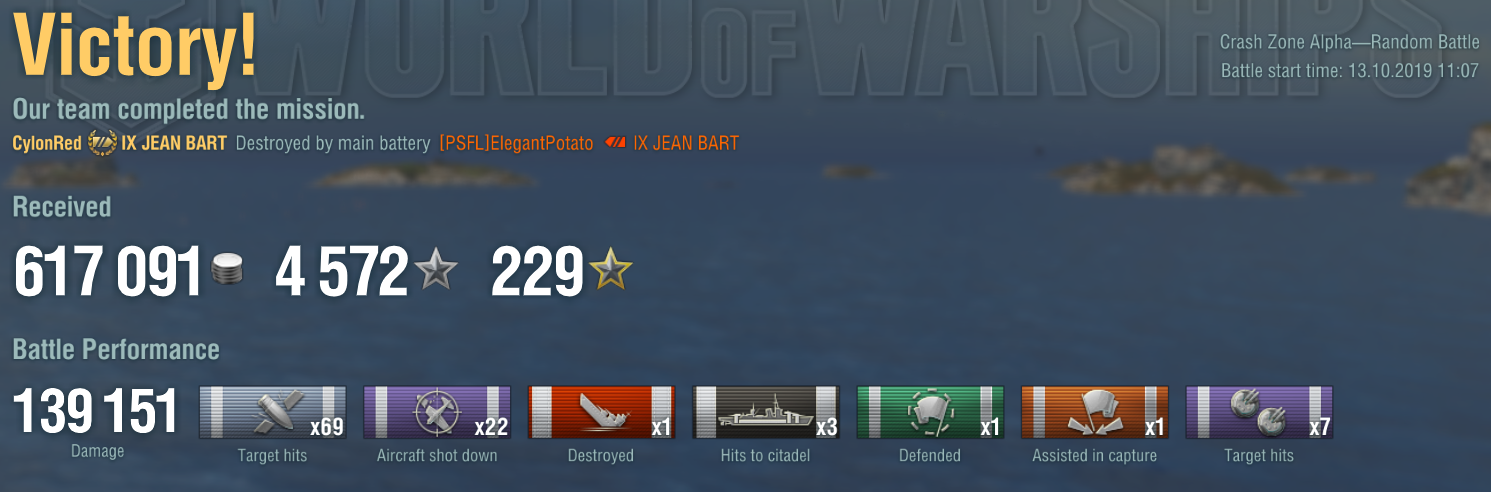Click the Crash Zone Alpha—Random Battle label
Viewport: 1491px width, 492px height.
pyautogui.click(x=1349, y=42)
